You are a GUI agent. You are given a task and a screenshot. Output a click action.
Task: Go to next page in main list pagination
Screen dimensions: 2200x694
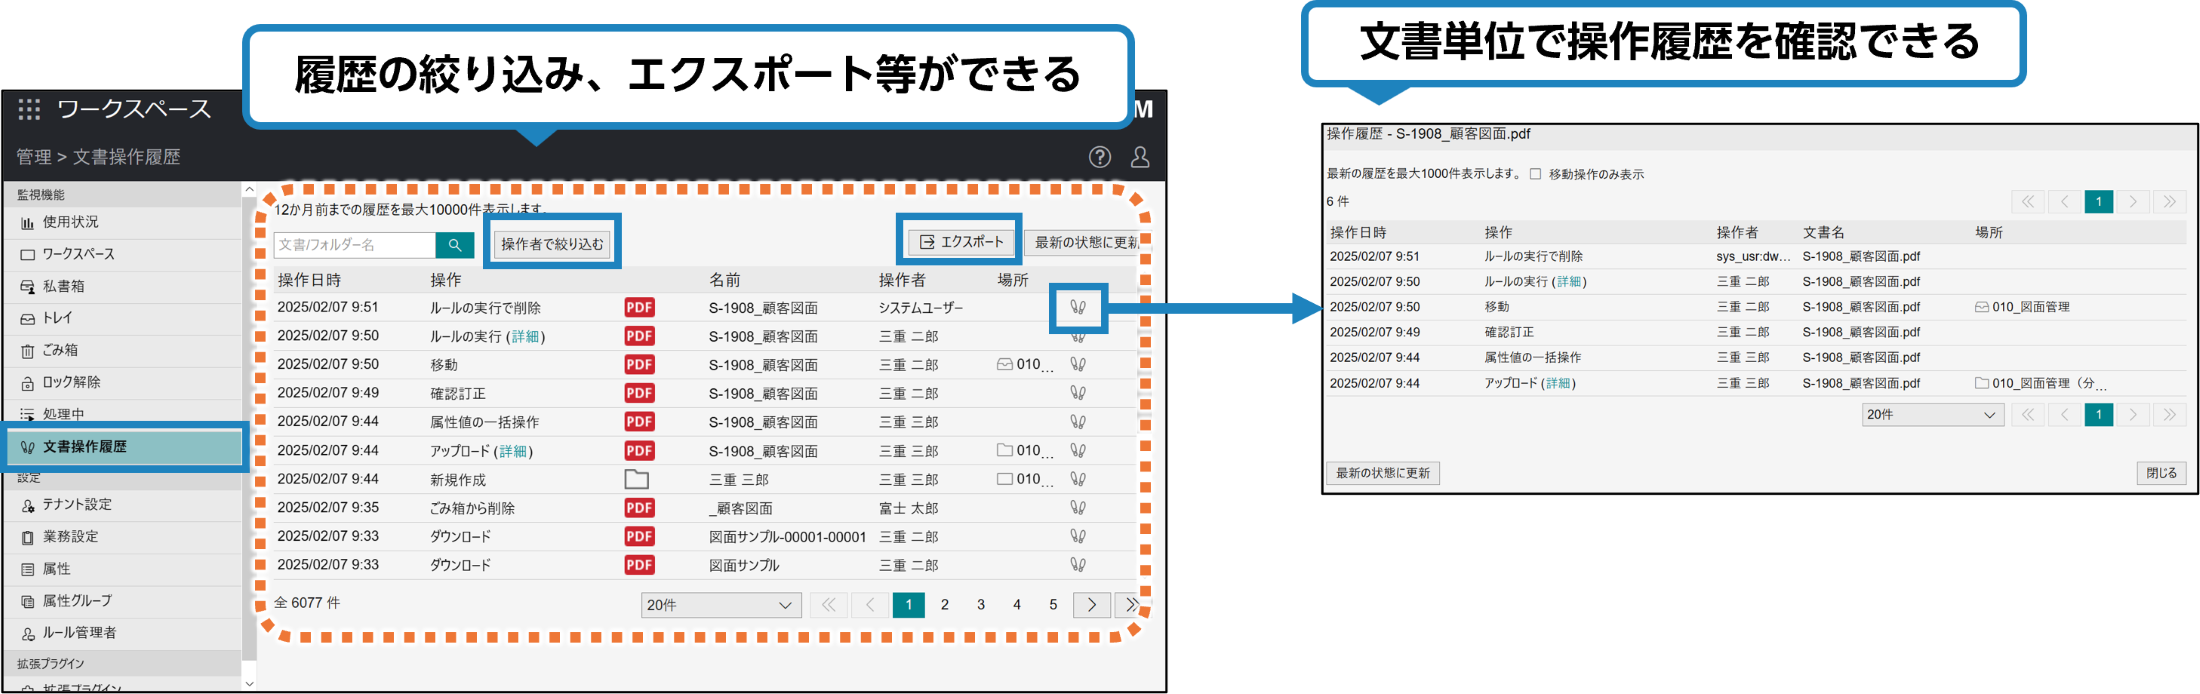(1092, 605)
